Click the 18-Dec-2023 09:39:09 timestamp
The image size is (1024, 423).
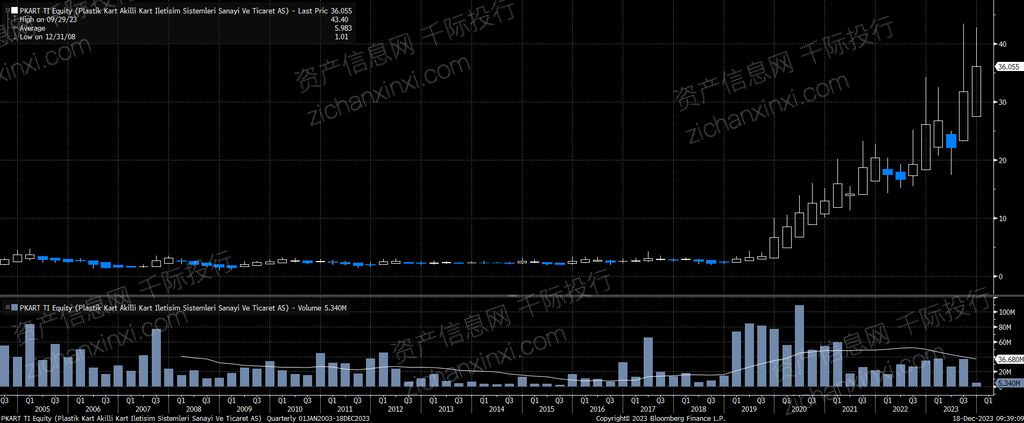pos(986,418)
